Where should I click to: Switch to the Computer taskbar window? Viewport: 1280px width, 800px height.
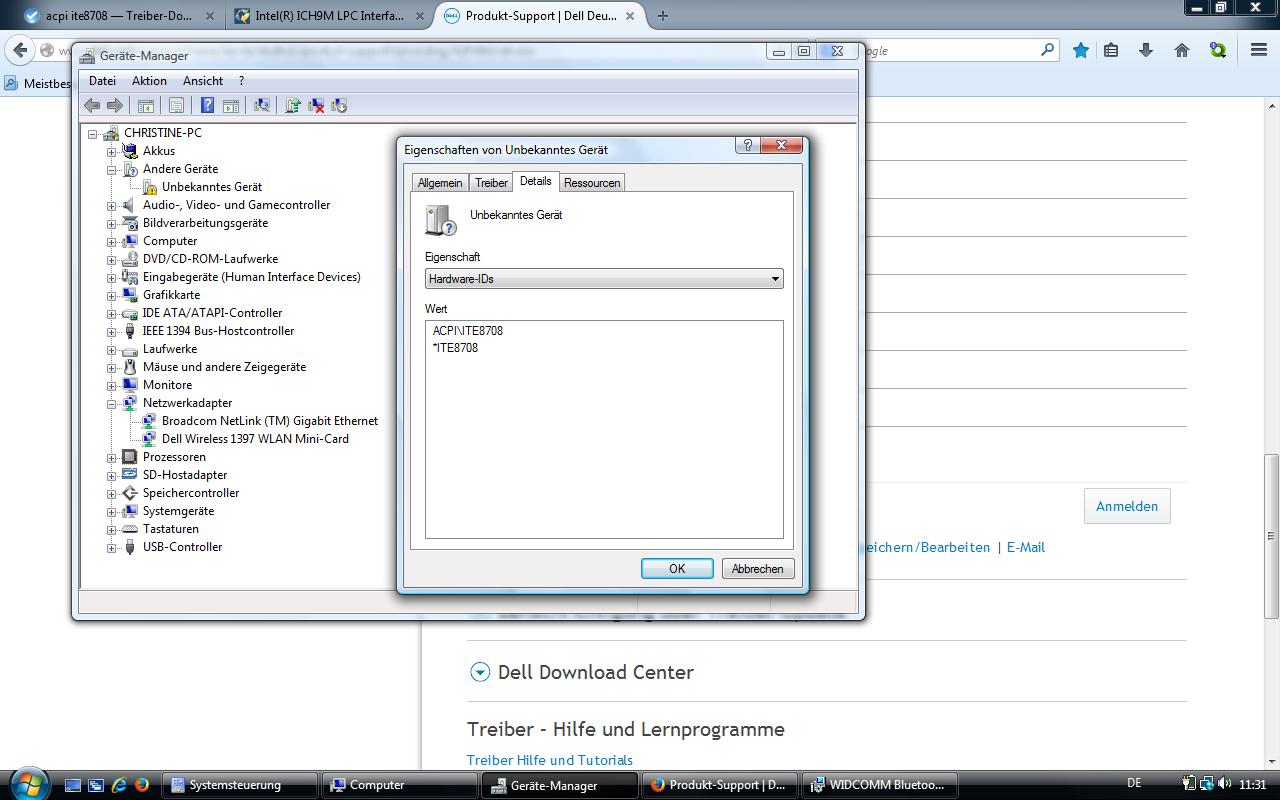pyautogui.click(x=400, y=785)
